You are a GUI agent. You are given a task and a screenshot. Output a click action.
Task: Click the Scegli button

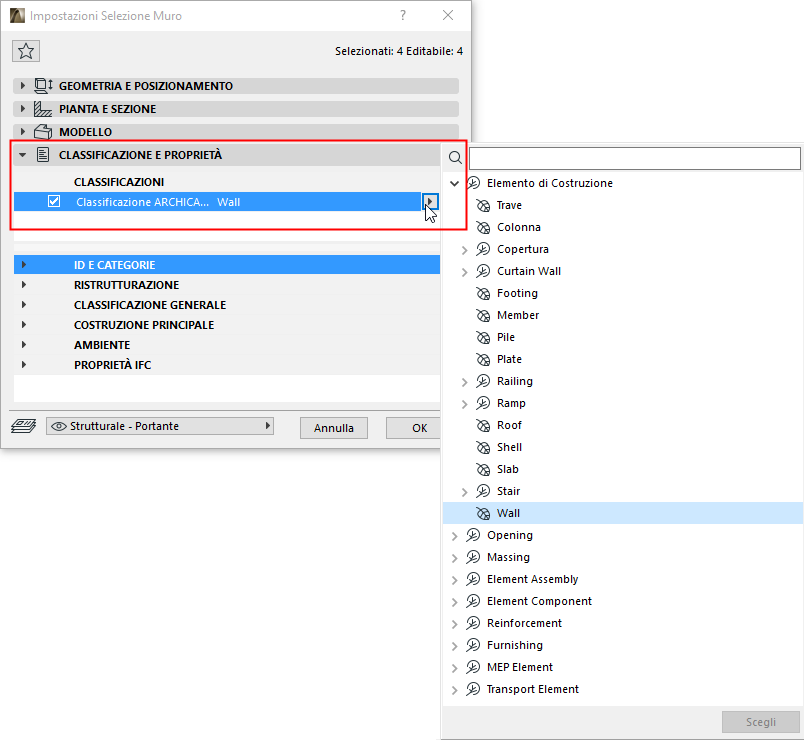point(761,722)
